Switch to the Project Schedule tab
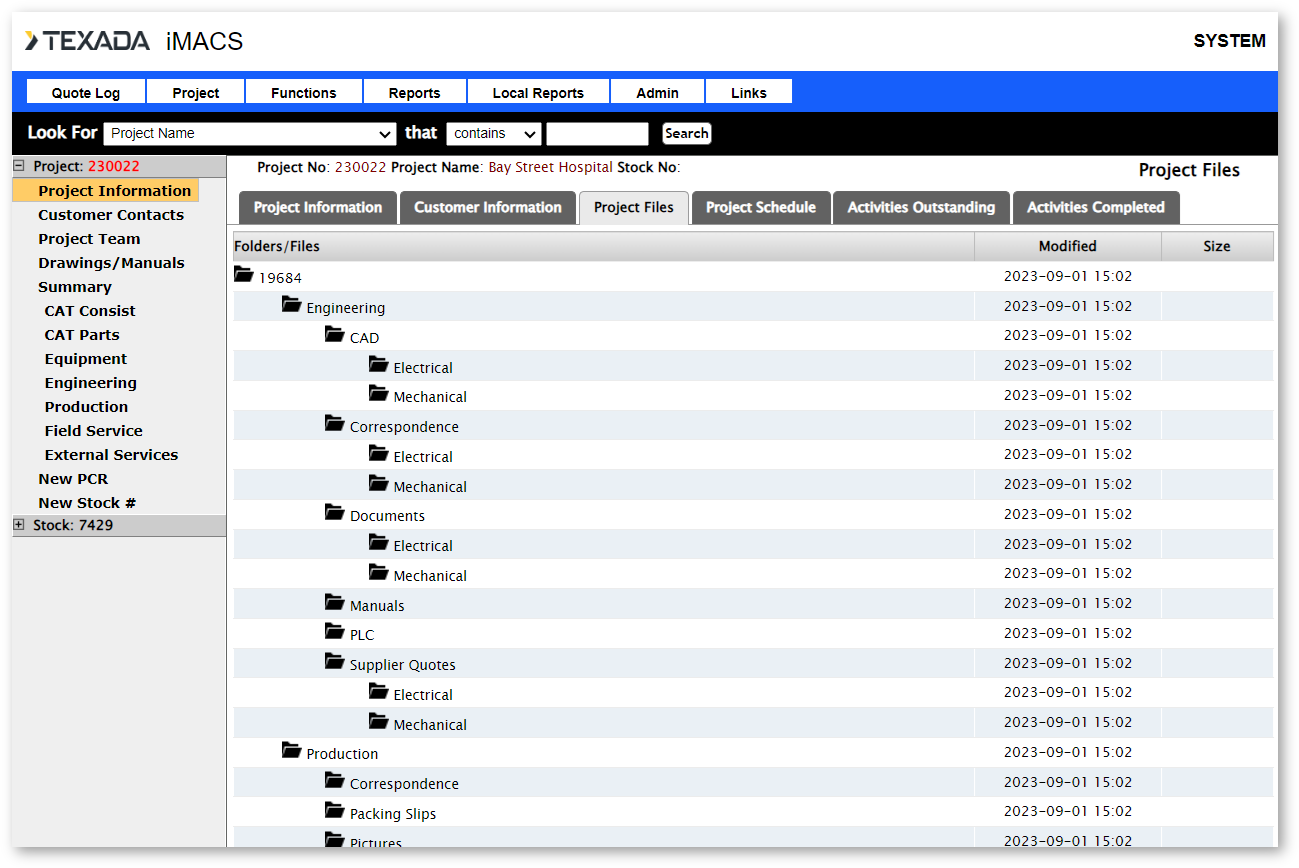 tap(760, 208)
